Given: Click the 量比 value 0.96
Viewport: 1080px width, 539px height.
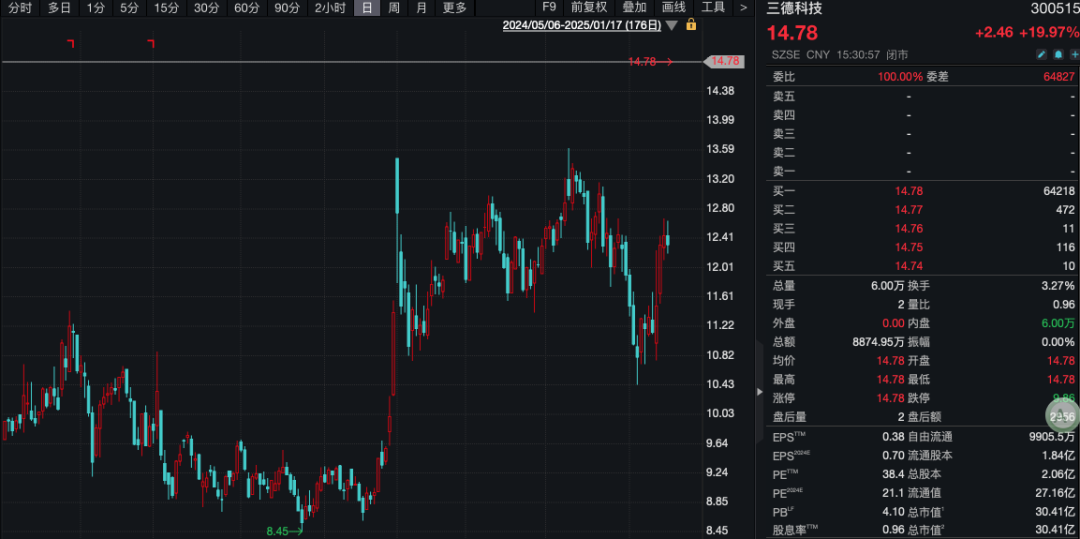Looking at the screenshot, I should [1063, 304].
